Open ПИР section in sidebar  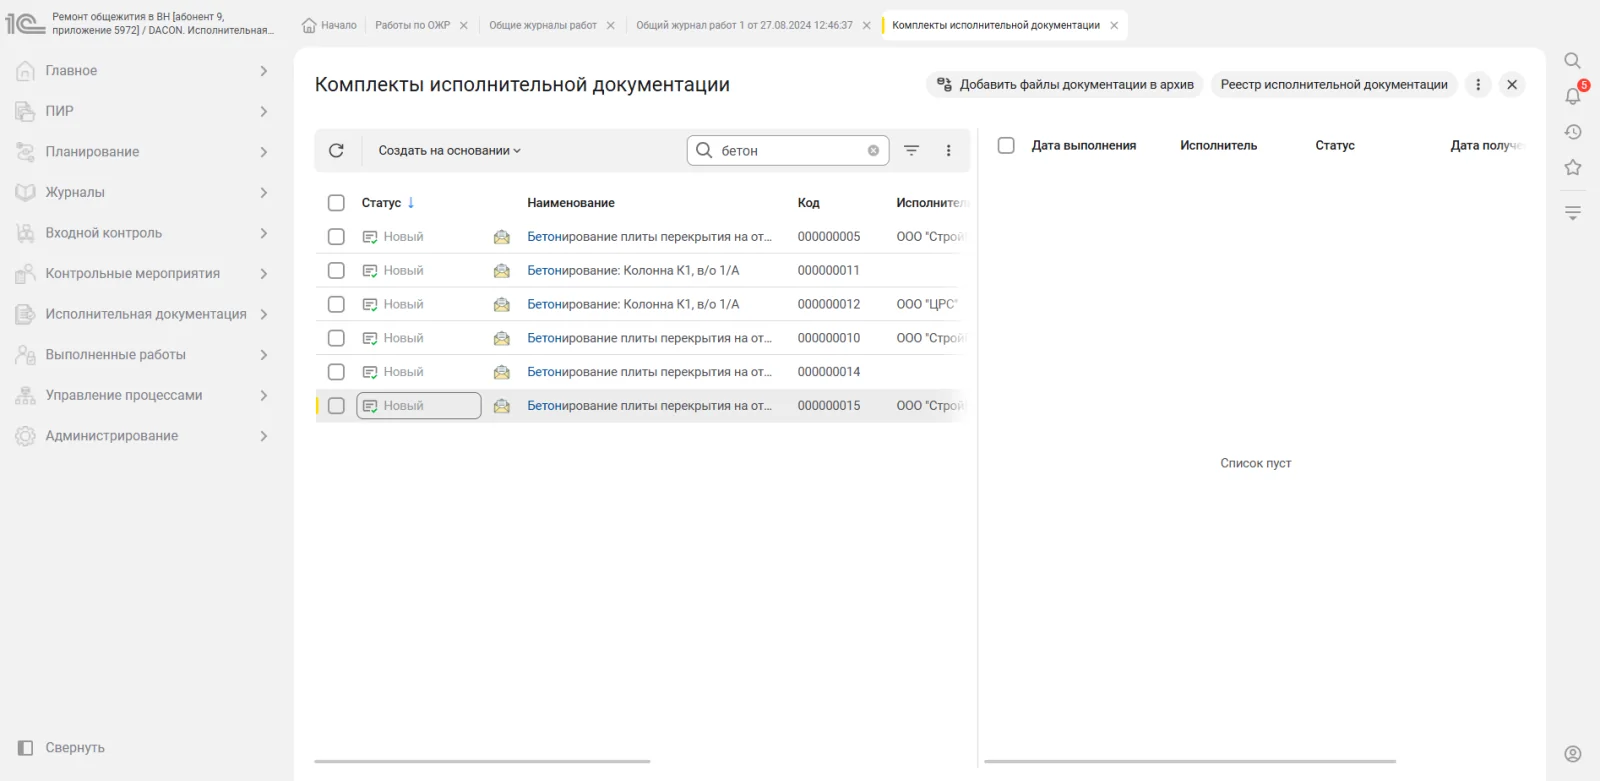coord(59,111)
